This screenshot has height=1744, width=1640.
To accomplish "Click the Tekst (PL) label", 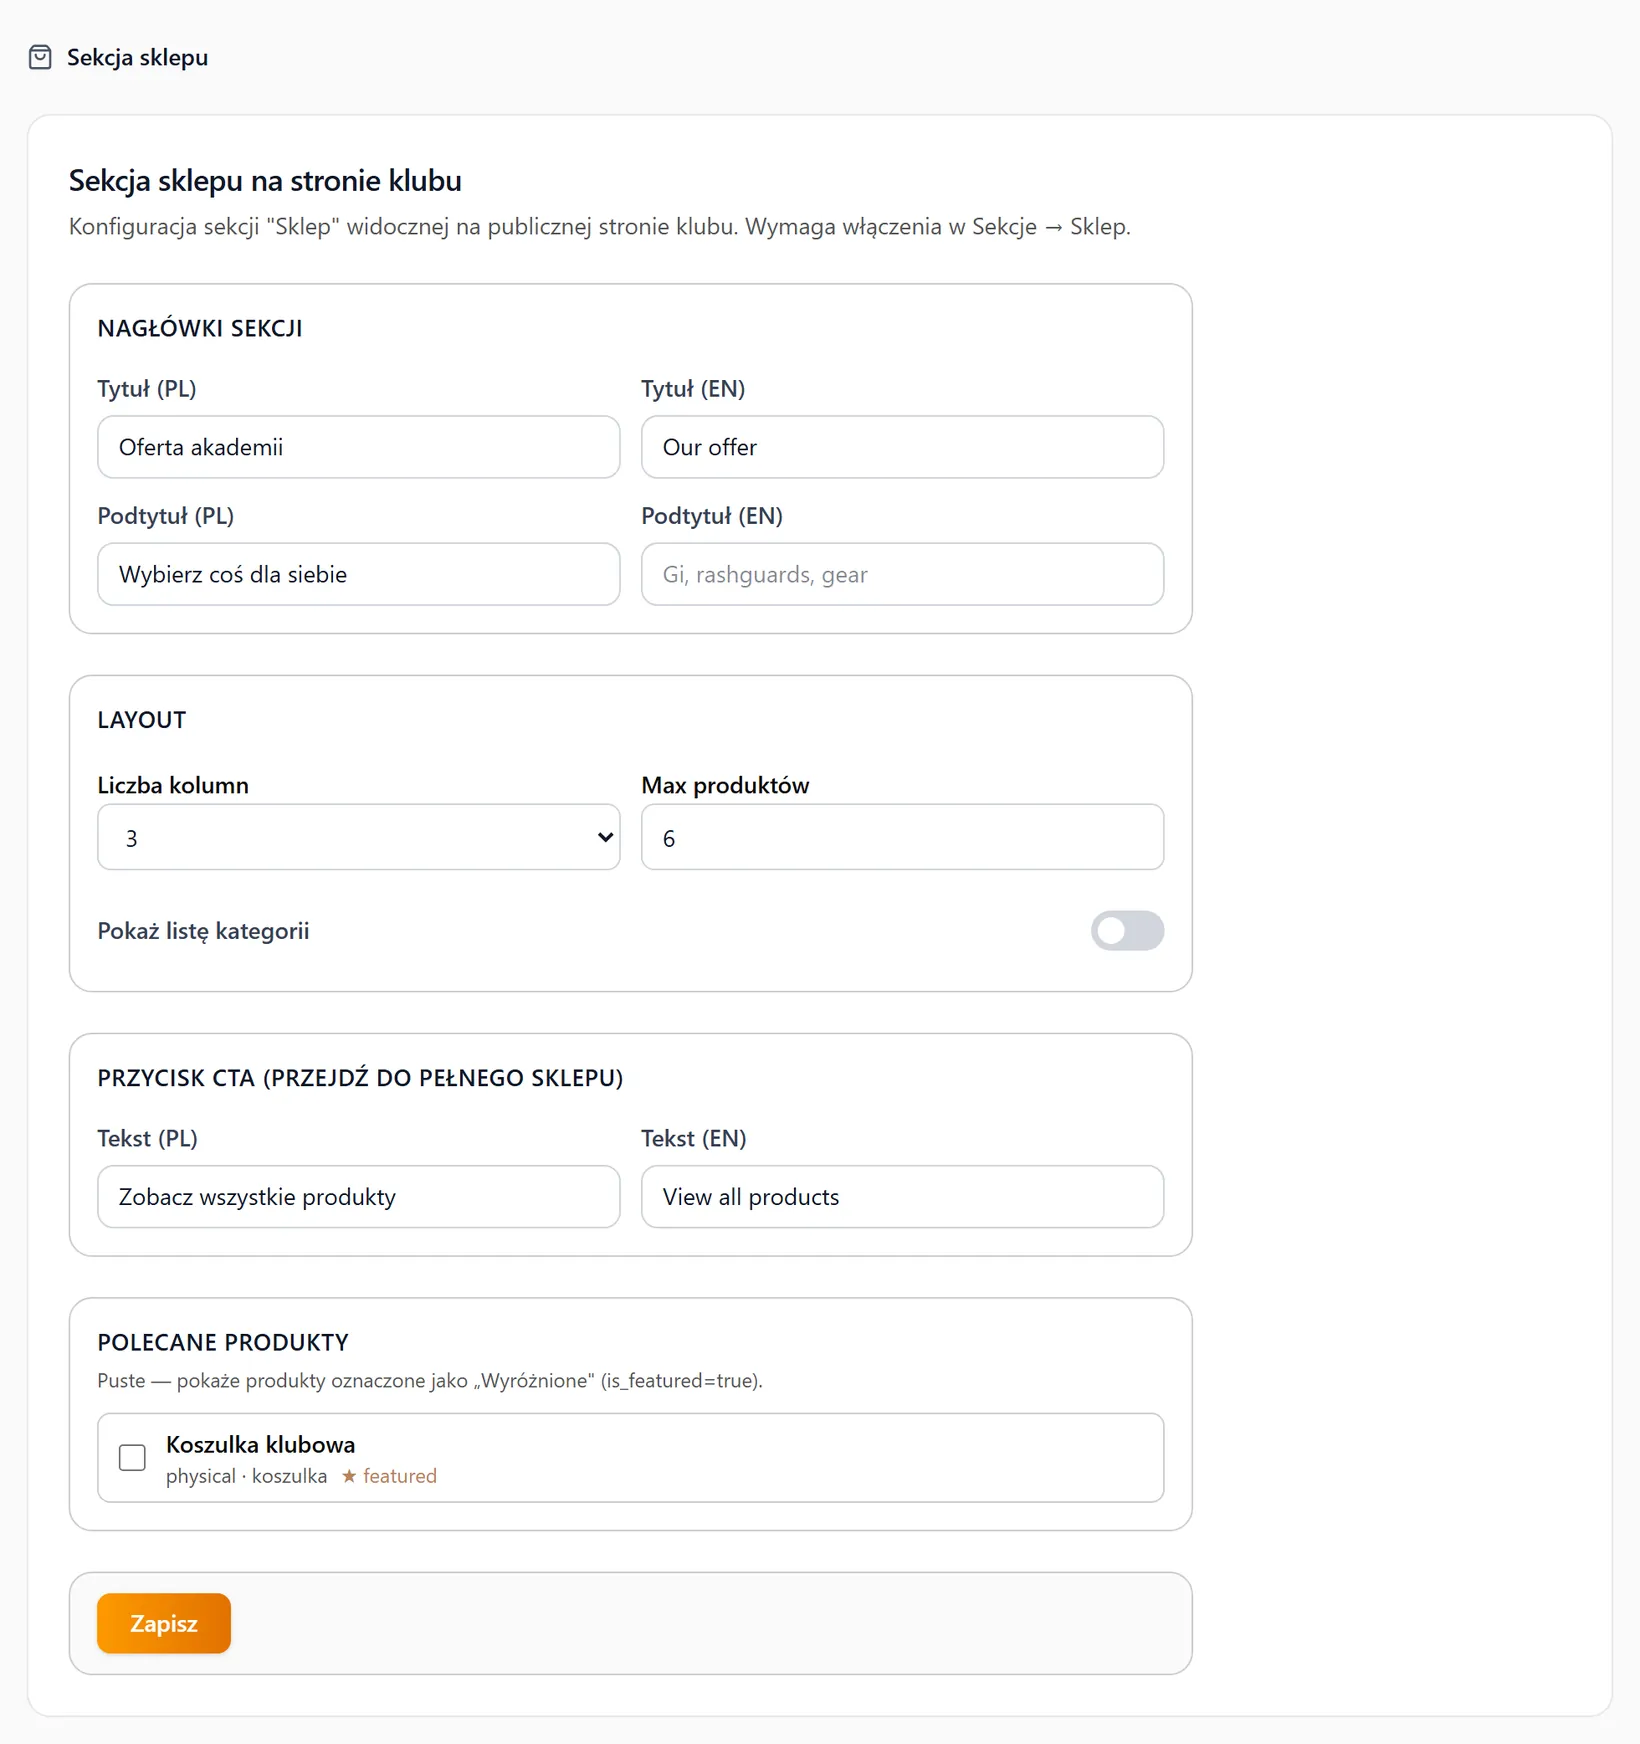I will (x=148, y=1138).
